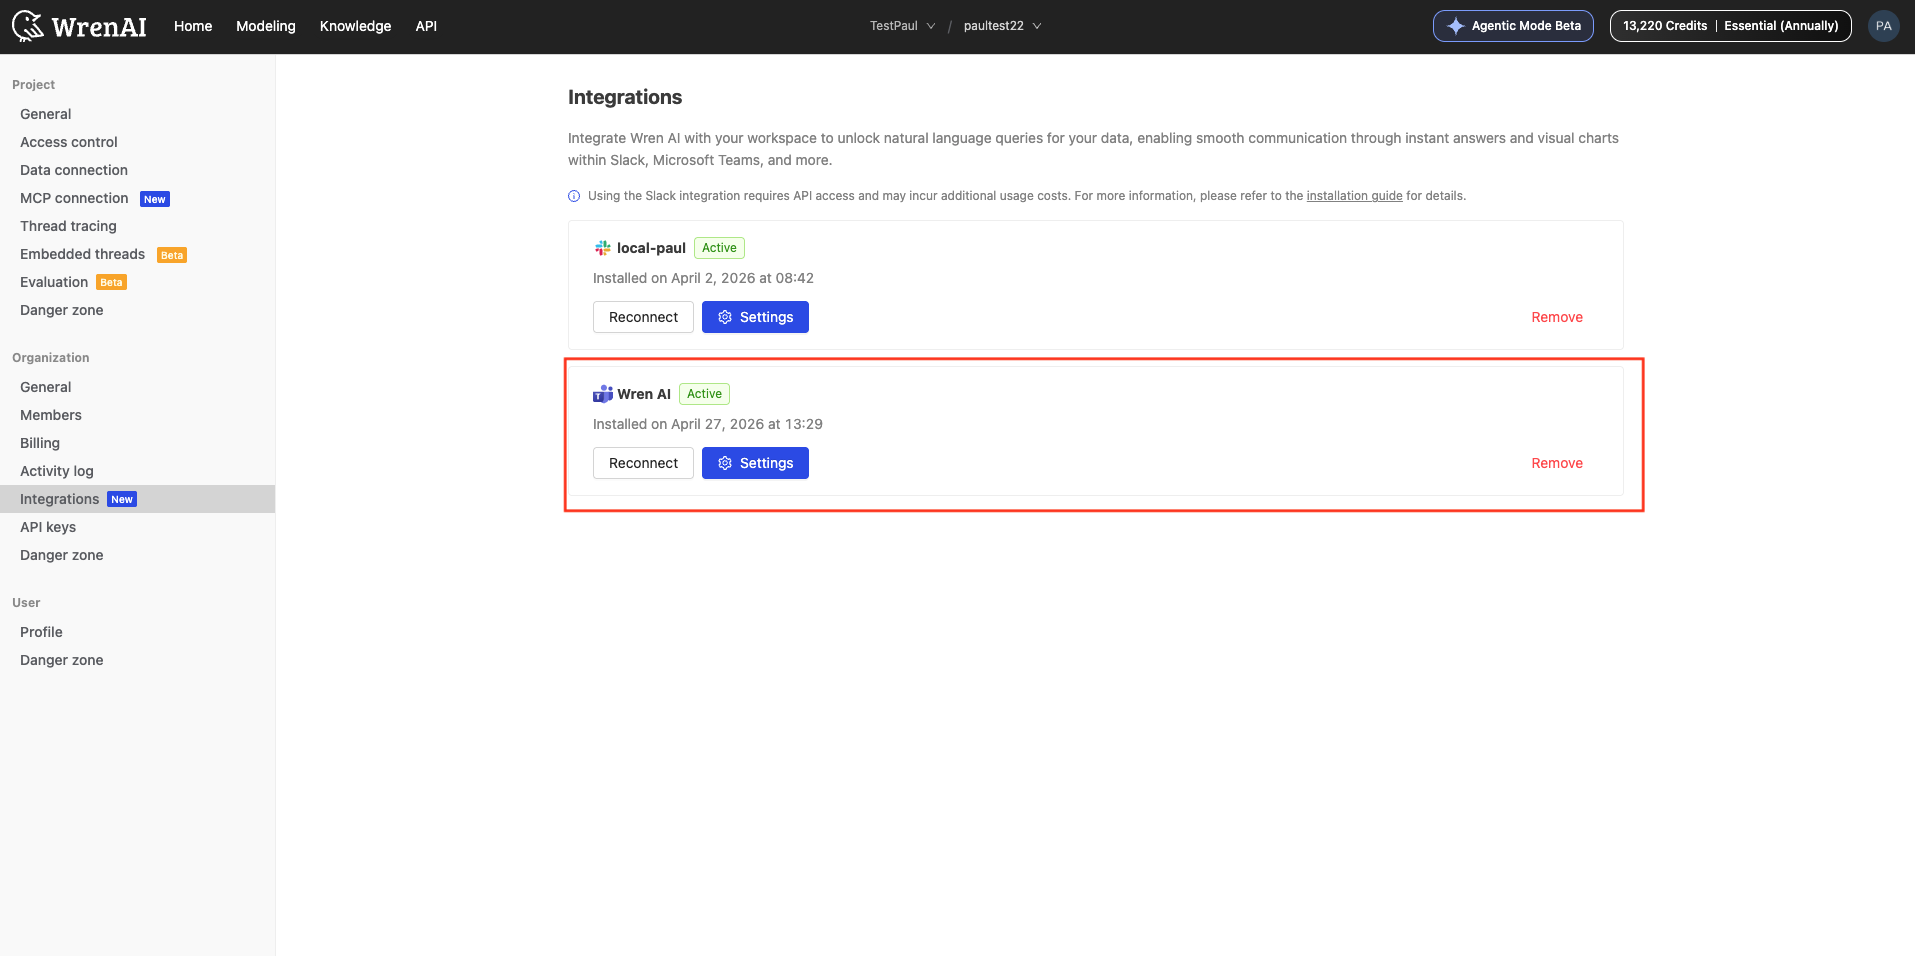Remove the Wren AI integration

coord(1557,463)
